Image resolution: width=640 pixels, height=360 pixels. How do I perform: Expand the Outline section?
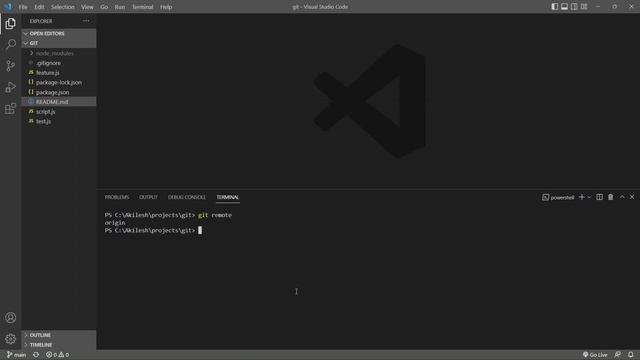point(59,335)
